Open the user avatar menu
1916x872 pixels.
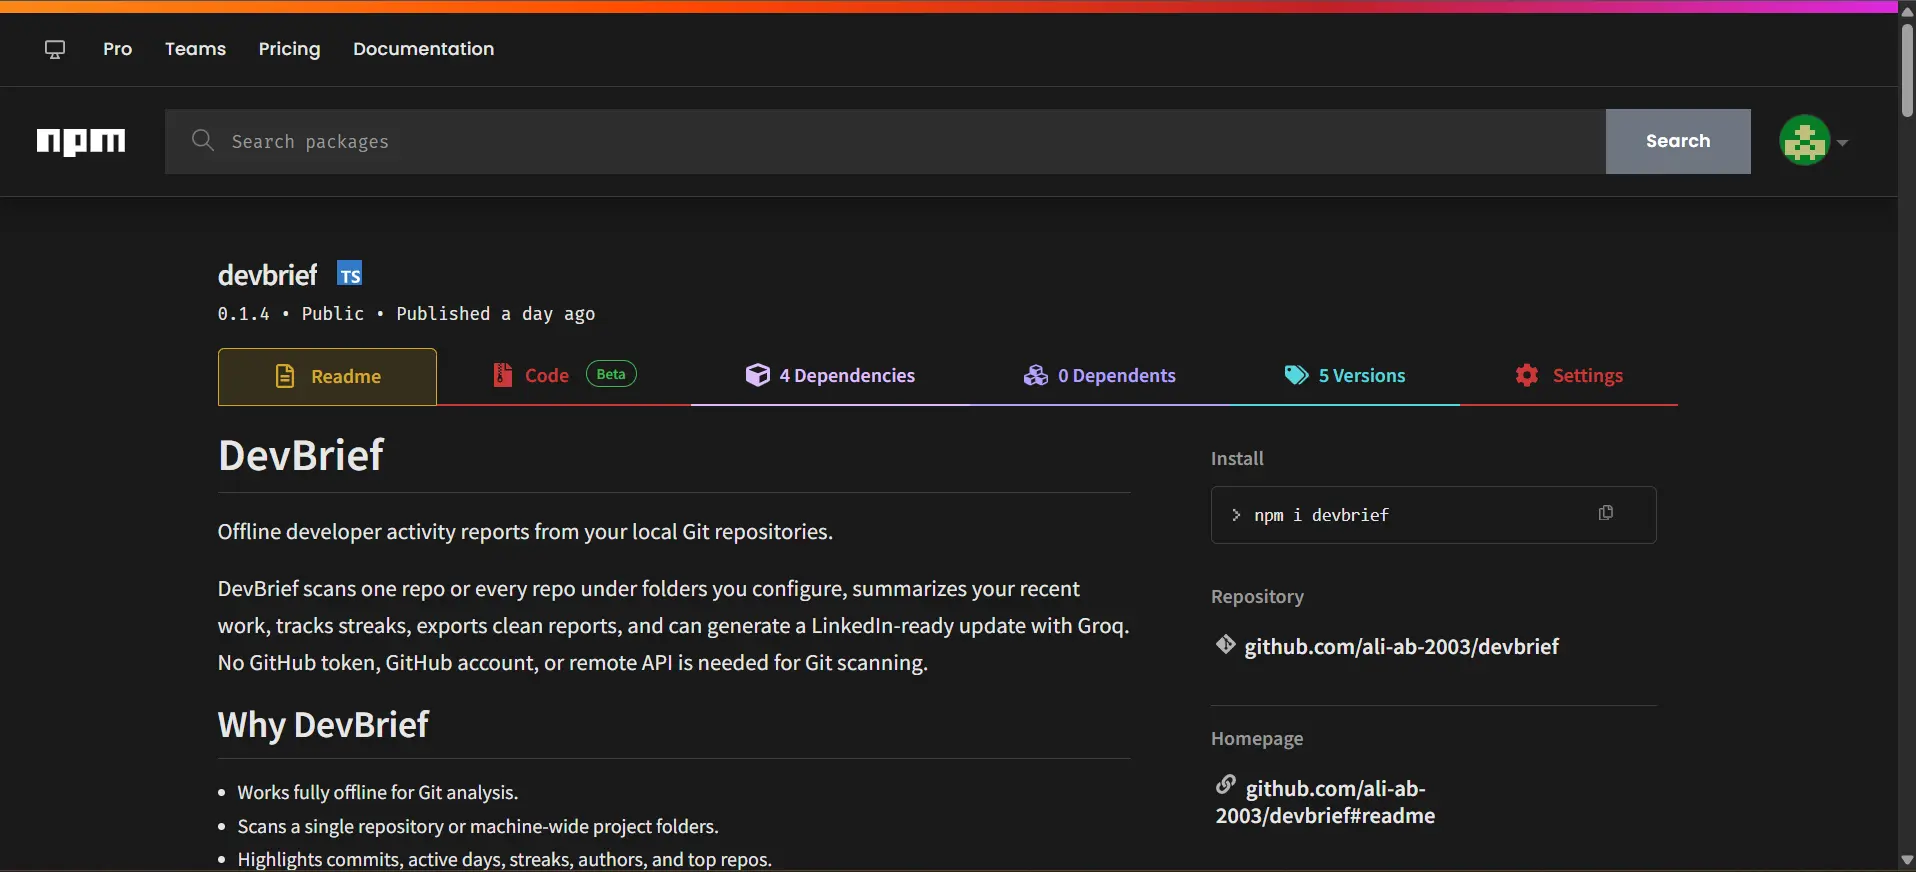(x=1804, y=141)
